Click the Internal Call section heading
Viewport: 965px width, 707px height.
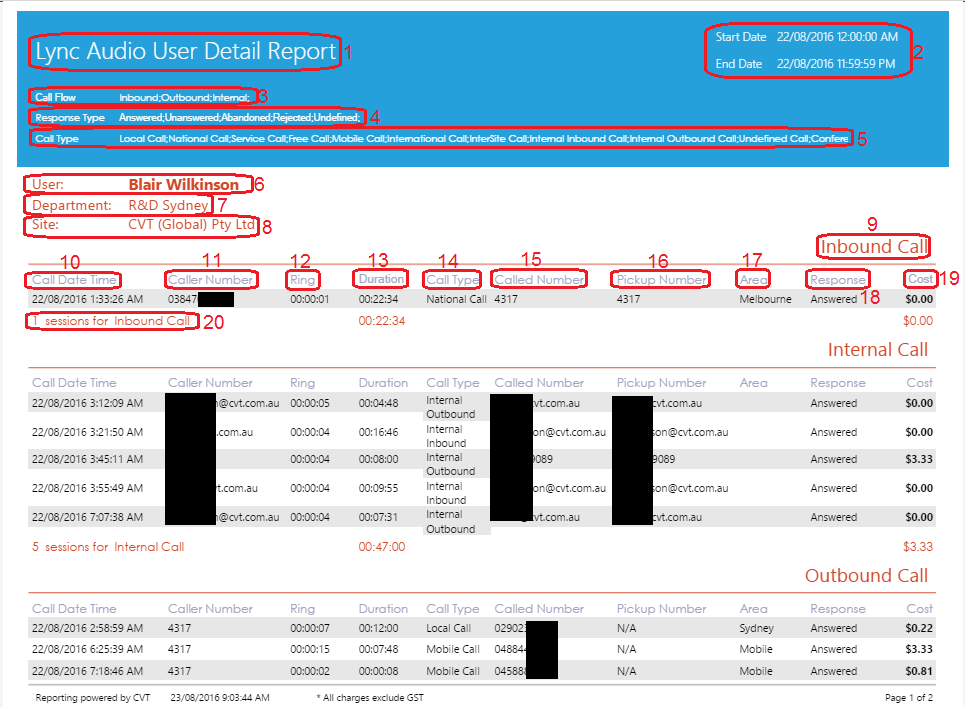point(877,350)
